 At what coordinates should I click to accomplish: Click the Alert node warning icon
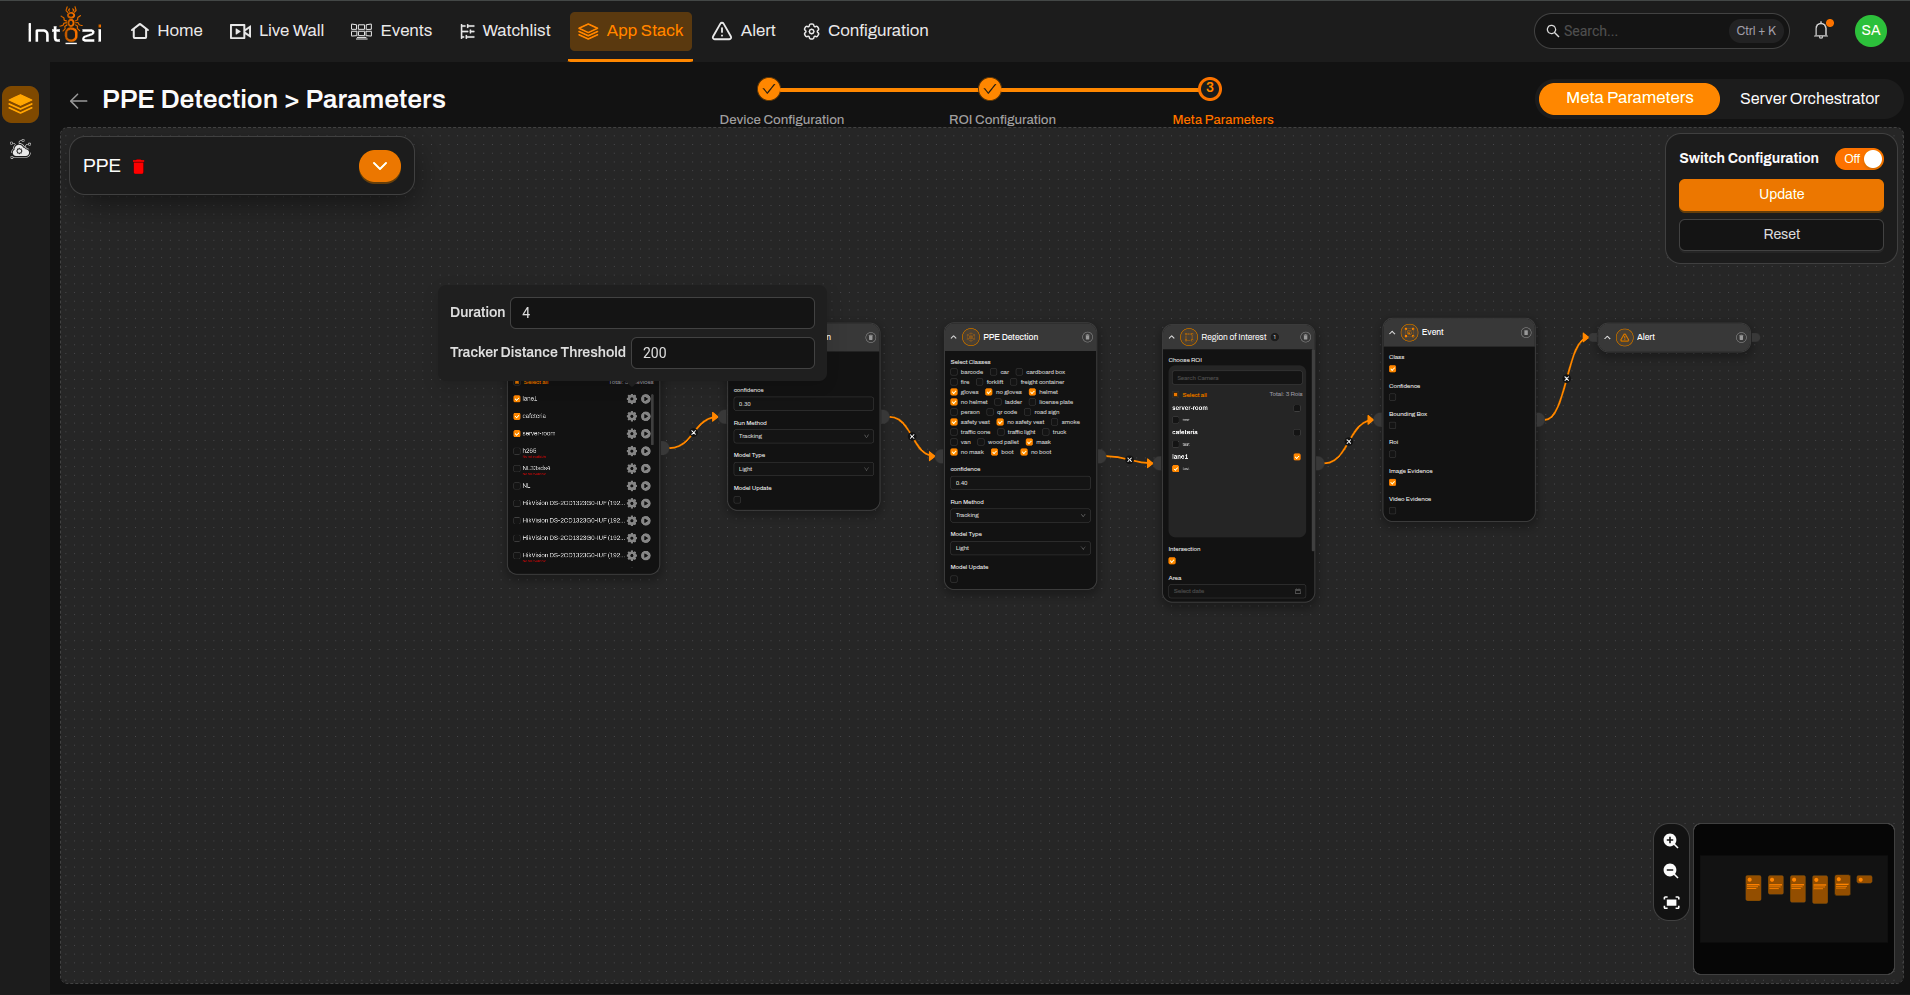[x=1625, y=337]
